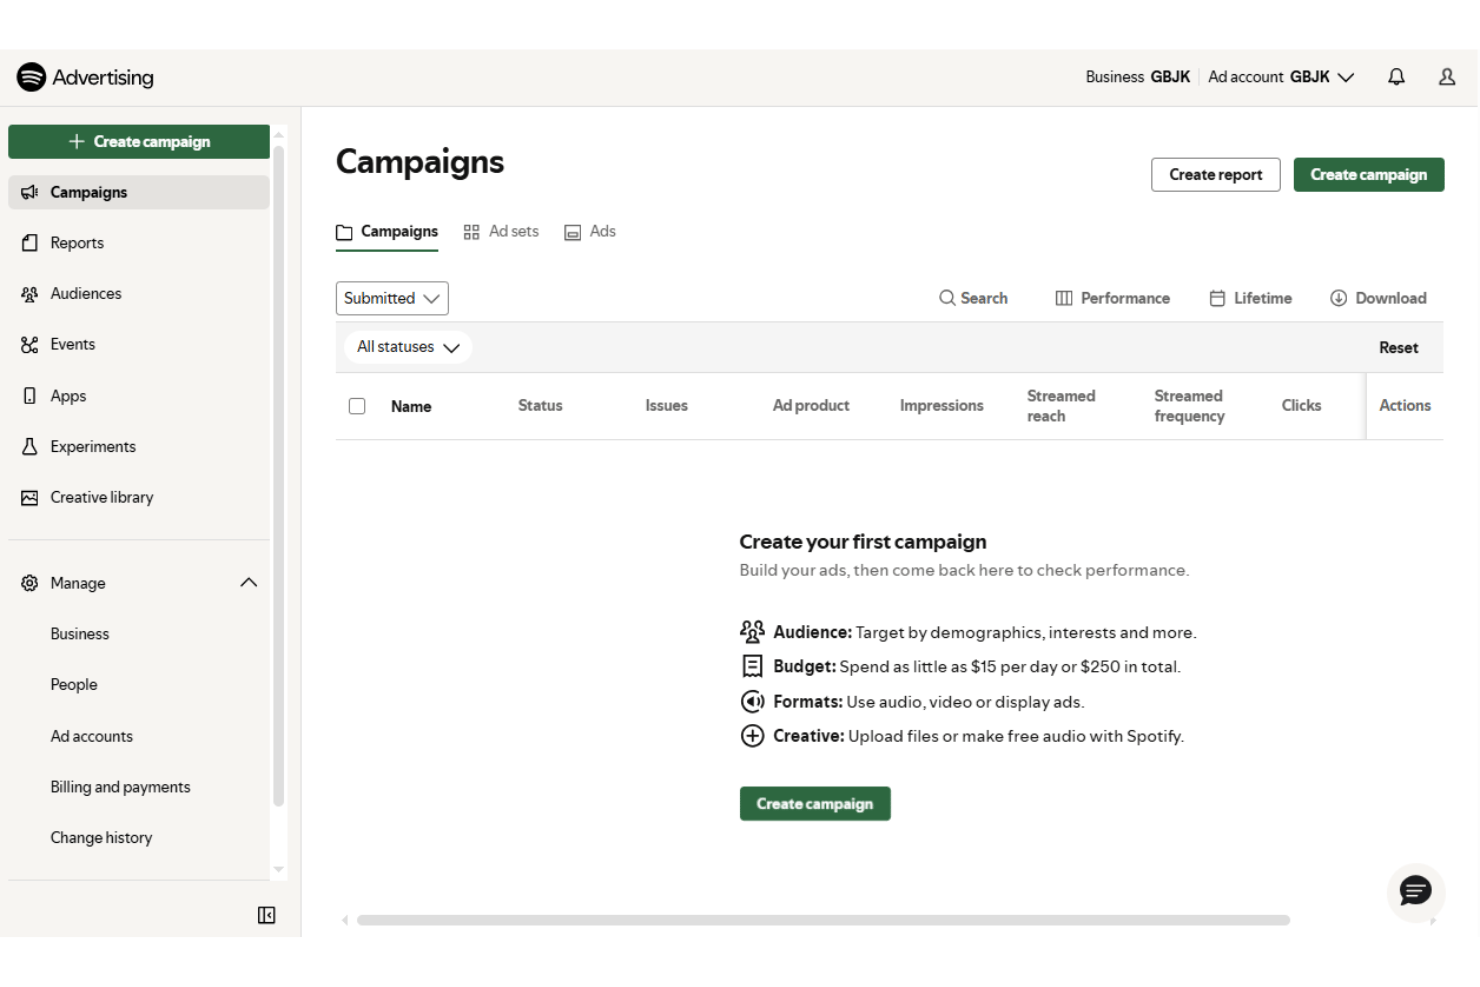Go to Apps in the sidebar
Image resolution: width=1480 pixels, height=987 pixels.
click(139, 396)
